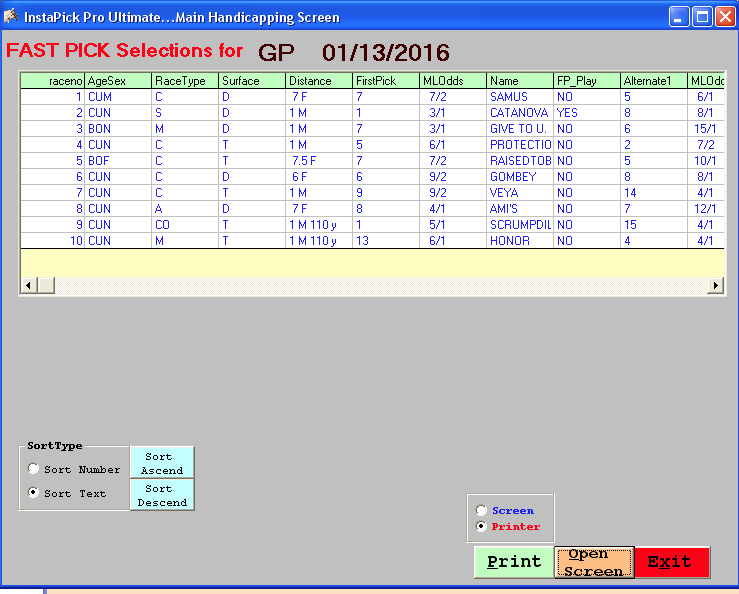Image resolution: width=739 pixels, height=594 pixels.
Task: Click the red Exit button
Action: point(672,562)
